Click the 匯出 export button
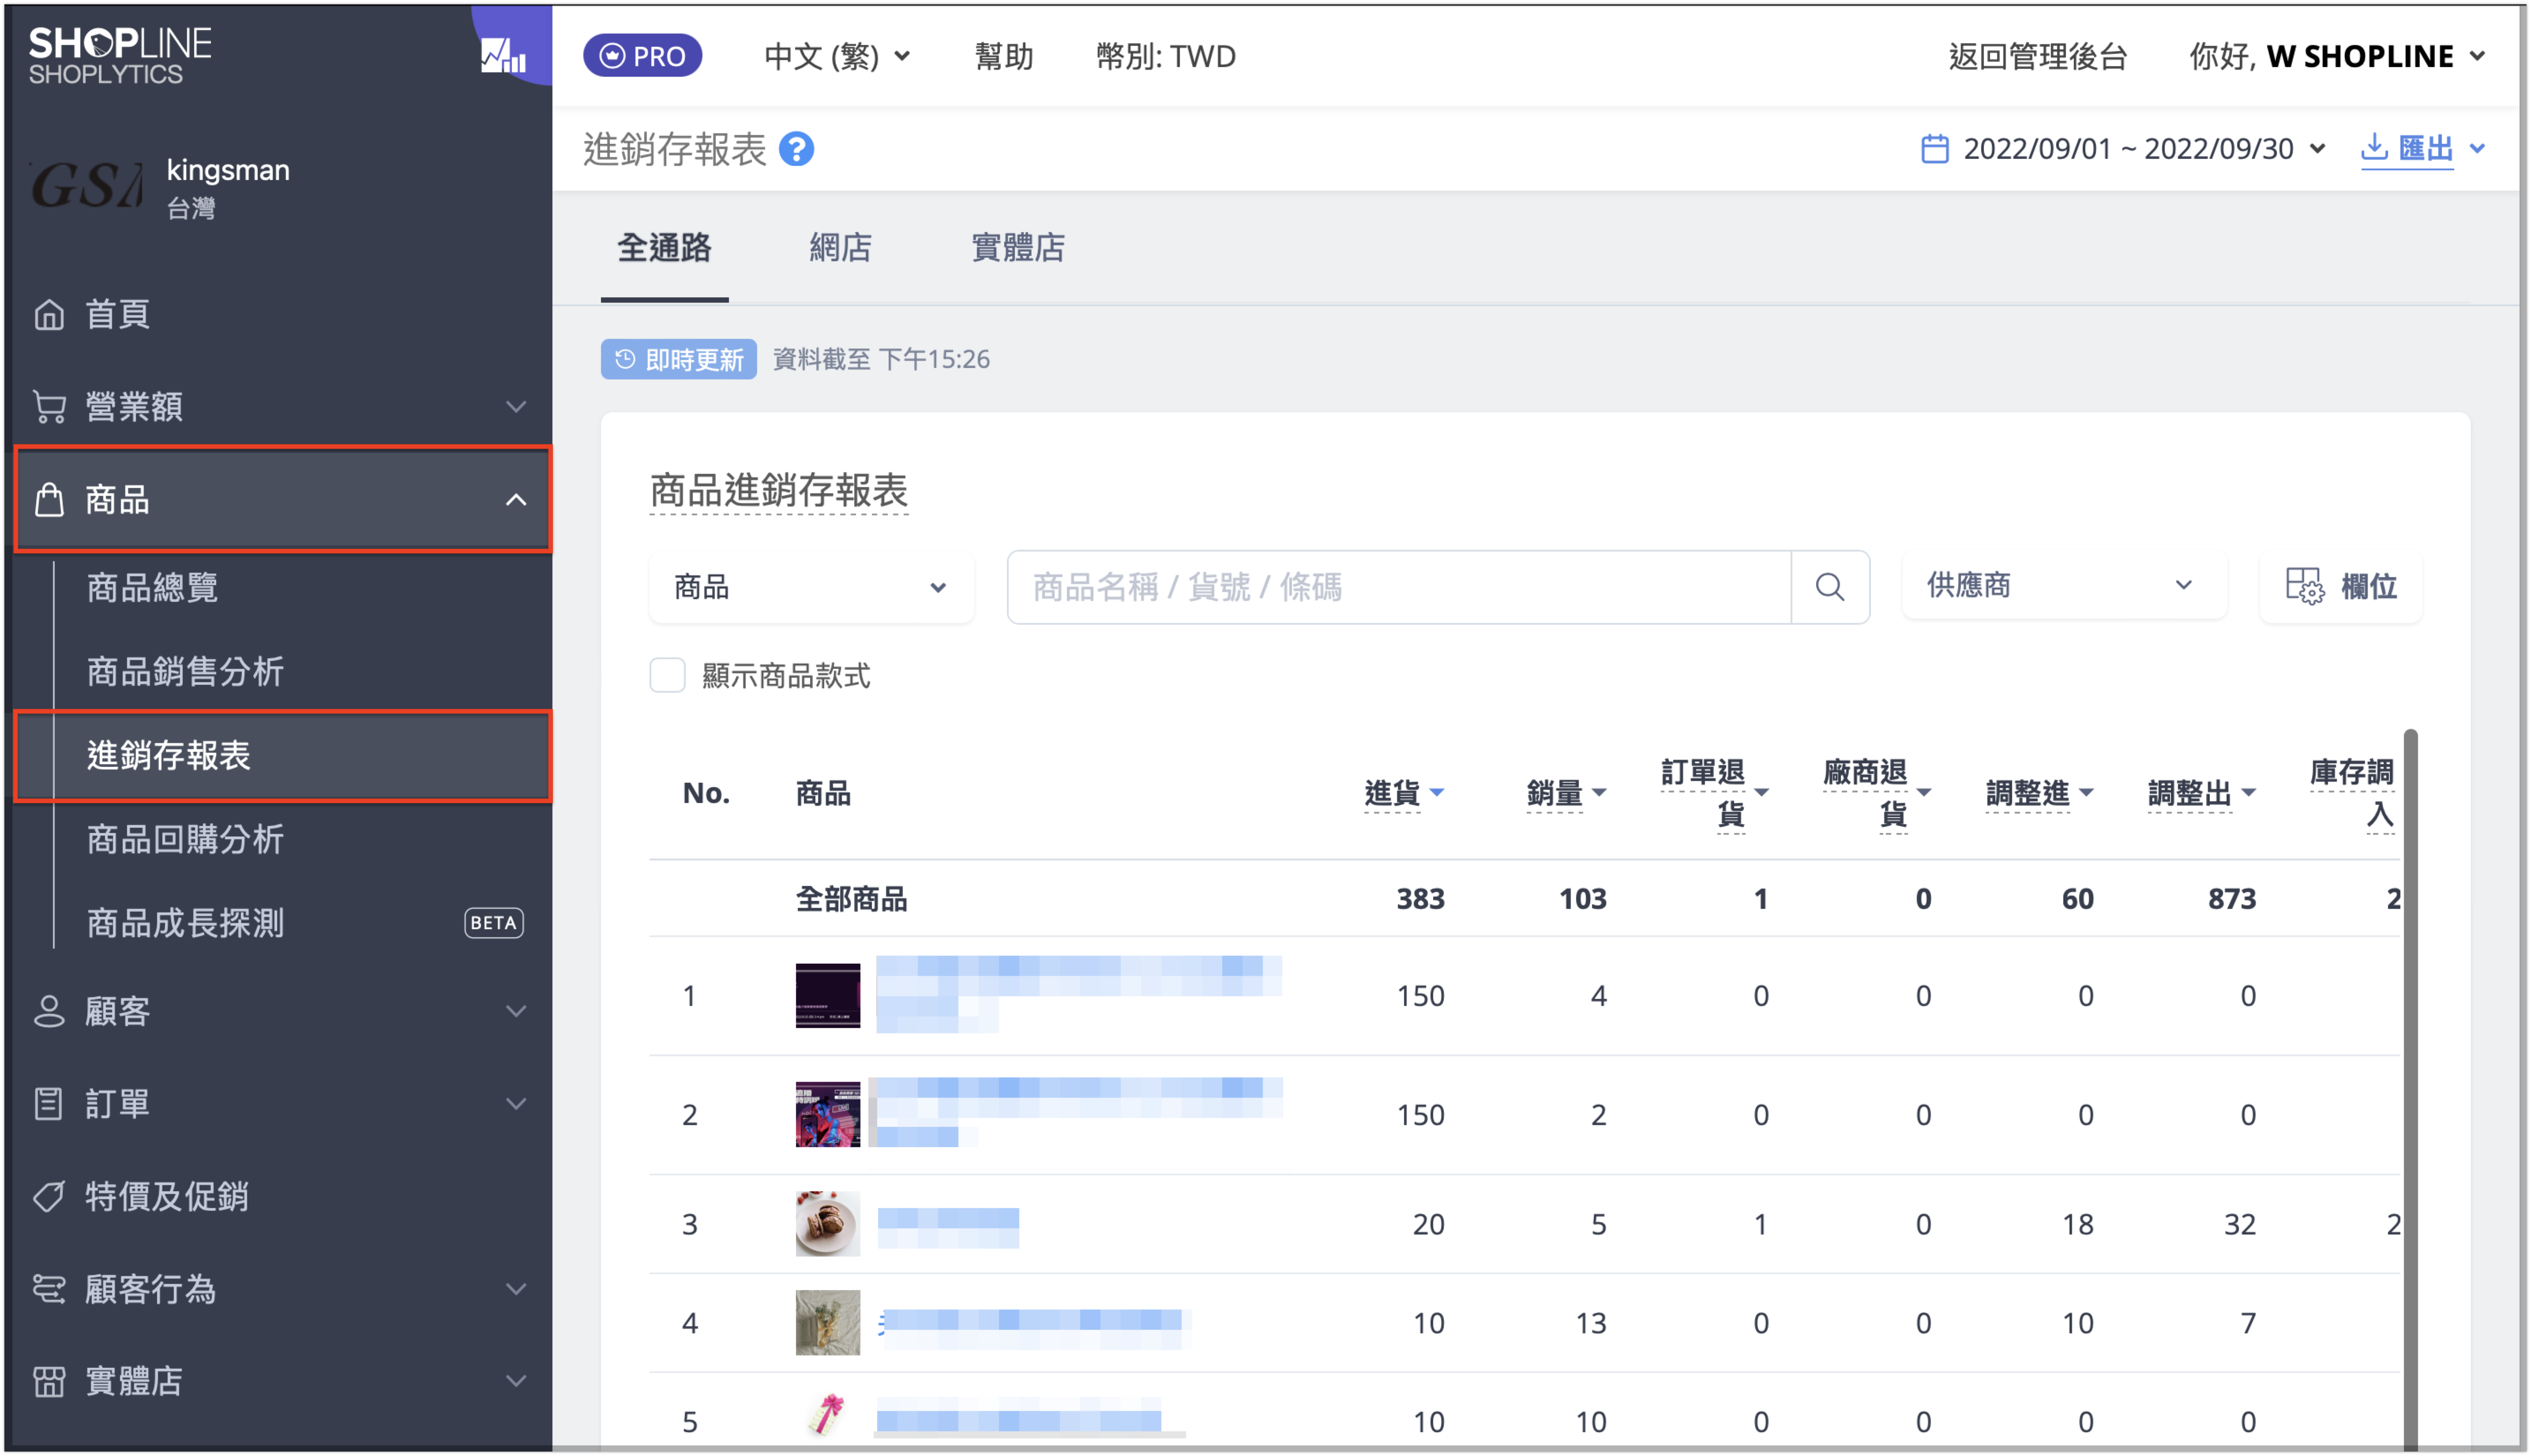 [x=2408, y=149]
